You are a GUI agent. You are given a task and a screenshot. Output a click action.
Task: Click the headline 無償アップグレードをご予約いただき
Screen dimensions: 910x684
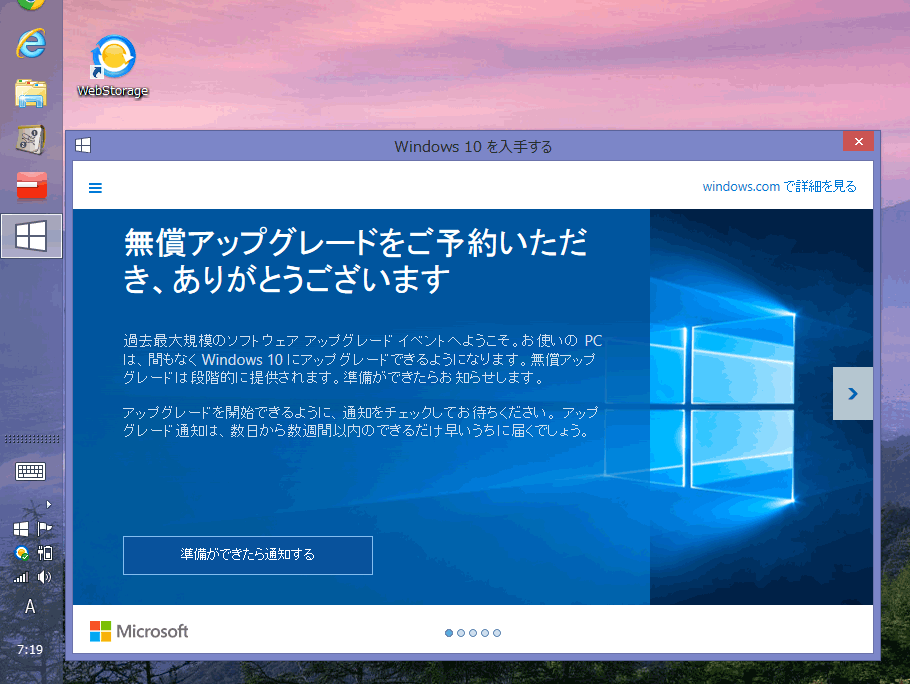pos(355,260)
